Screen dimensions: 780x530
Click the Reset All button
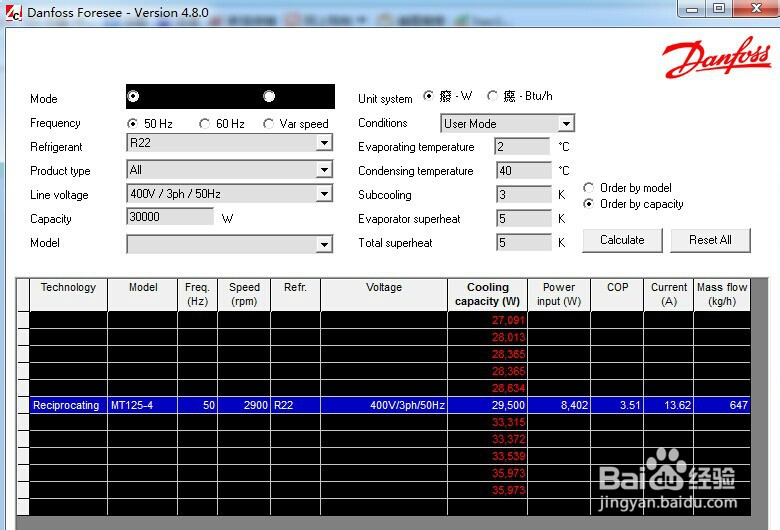point(710,240)
